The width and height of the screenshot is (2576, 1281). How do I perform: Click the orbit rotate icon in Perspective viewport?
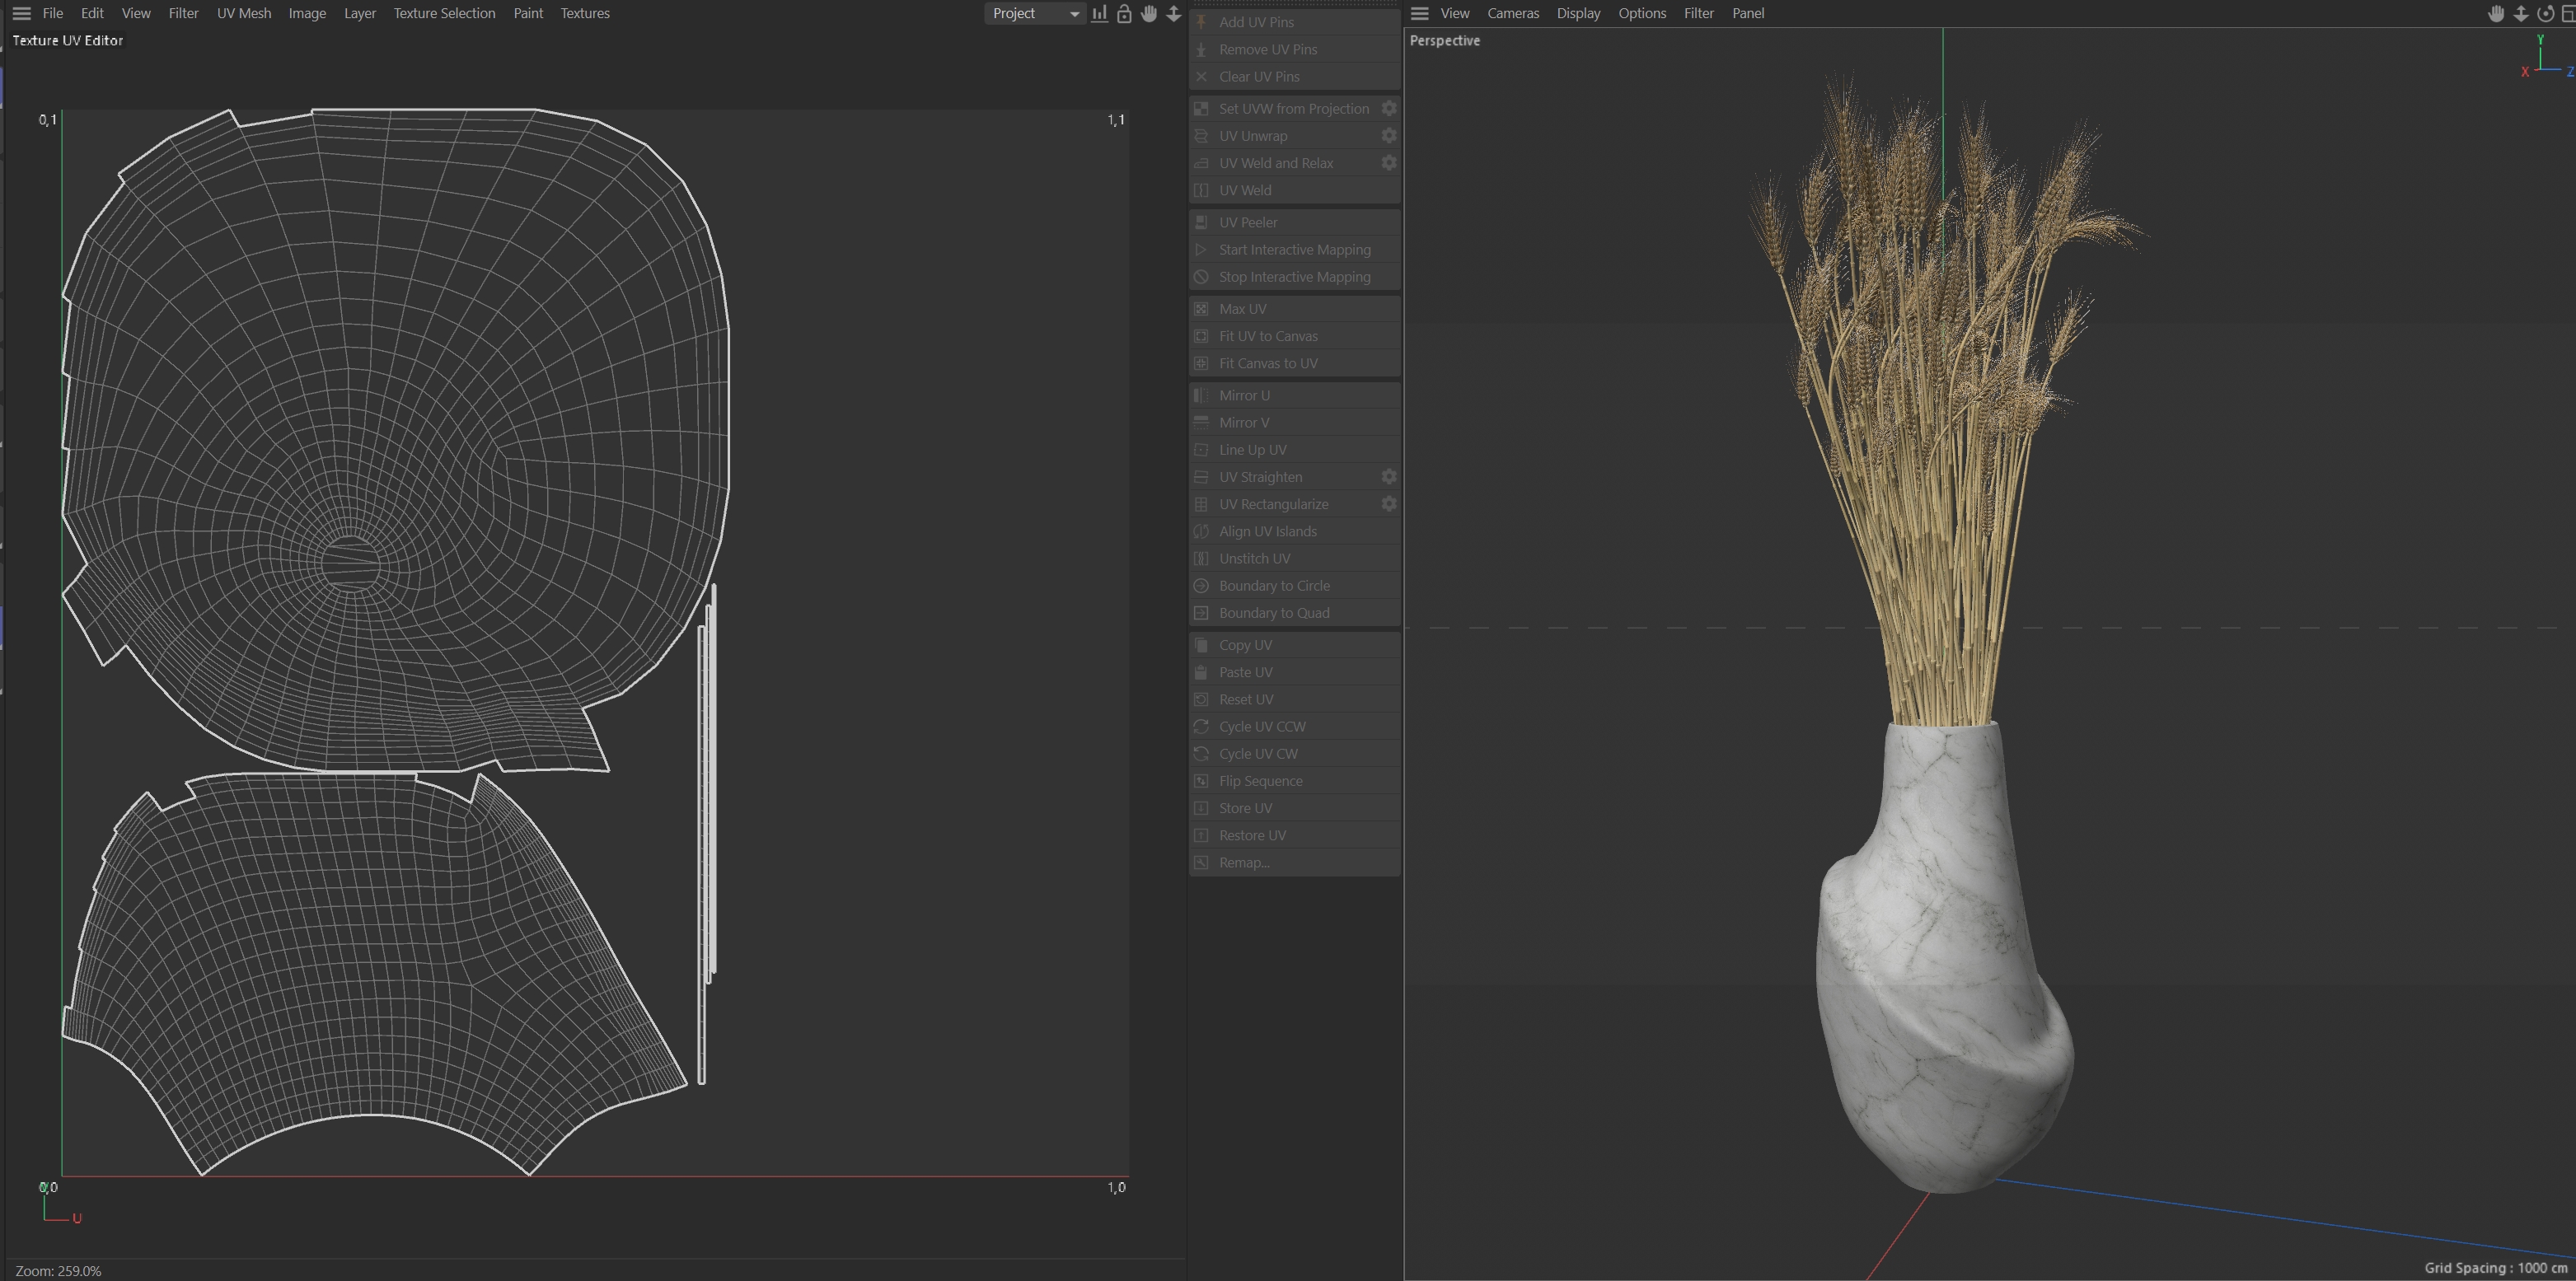(2545, 14)
